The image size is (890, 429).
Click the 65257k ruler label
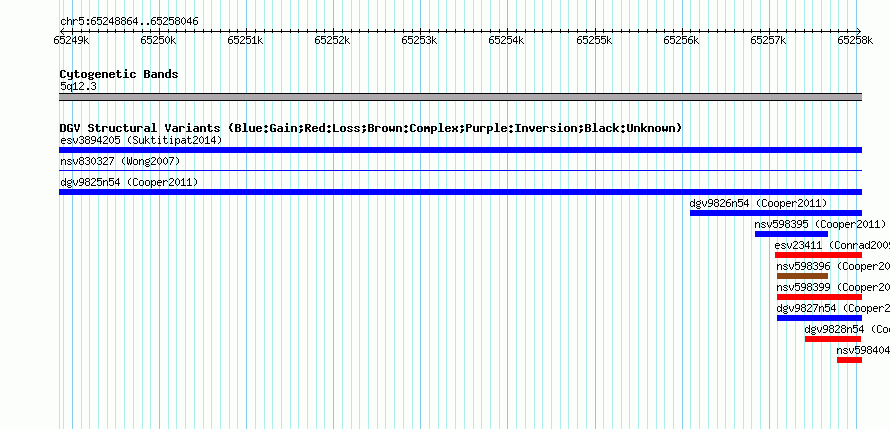[769, 40]
